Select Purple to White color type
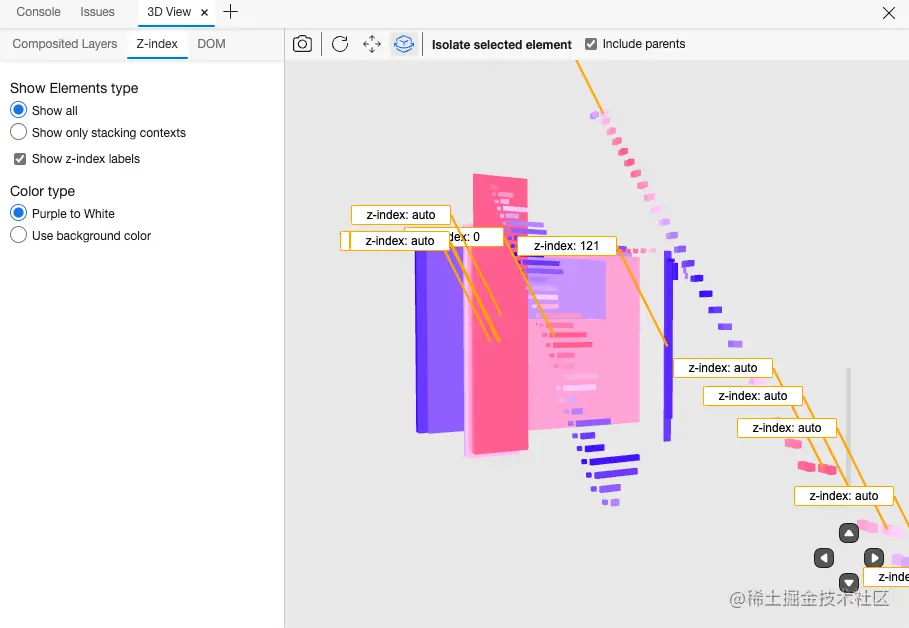 (x=19, y=213)
